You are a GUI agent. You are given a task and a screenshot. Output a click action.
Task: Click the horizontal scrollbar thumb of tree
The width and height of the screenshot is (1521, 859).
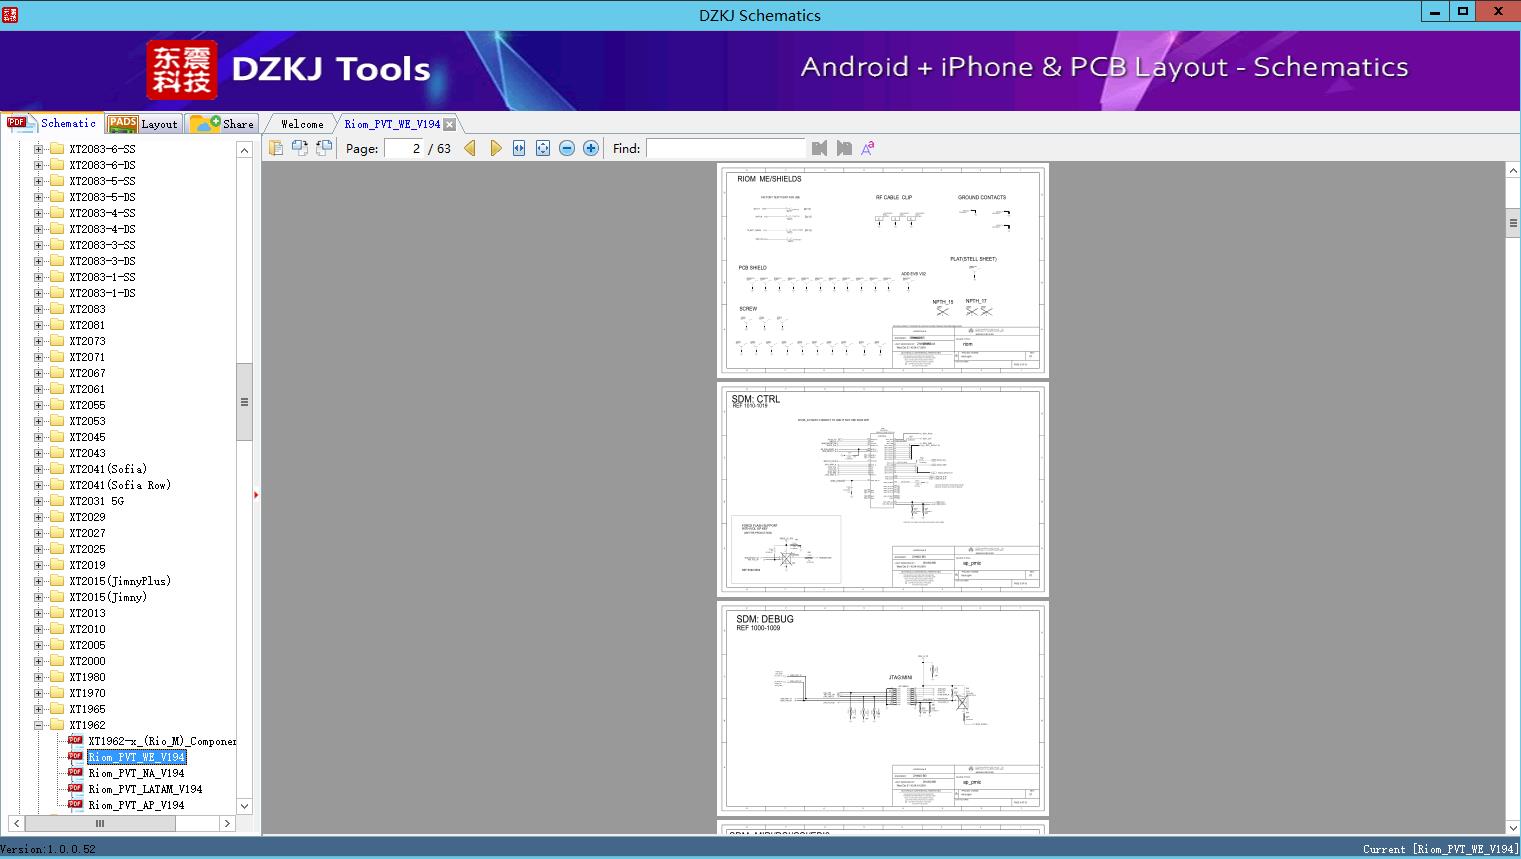tap(100, 823)
